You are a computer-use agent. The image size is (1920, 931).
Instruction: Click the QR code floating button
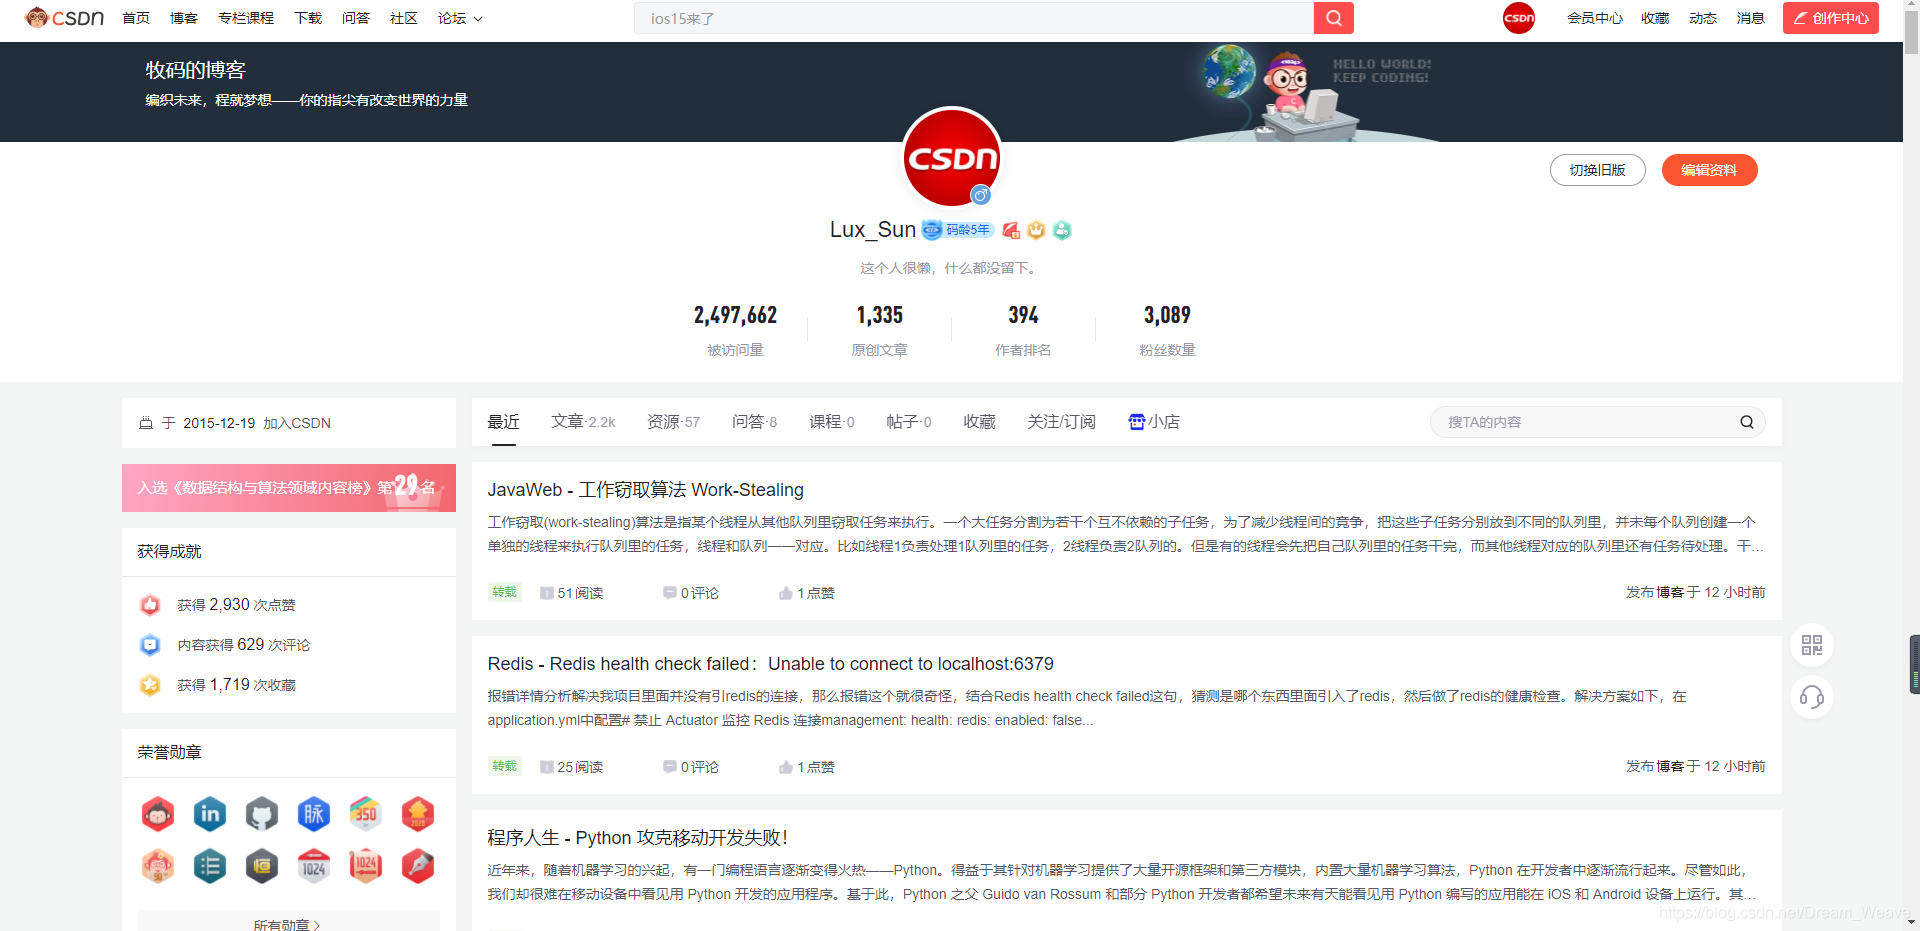pos(1812,645)
